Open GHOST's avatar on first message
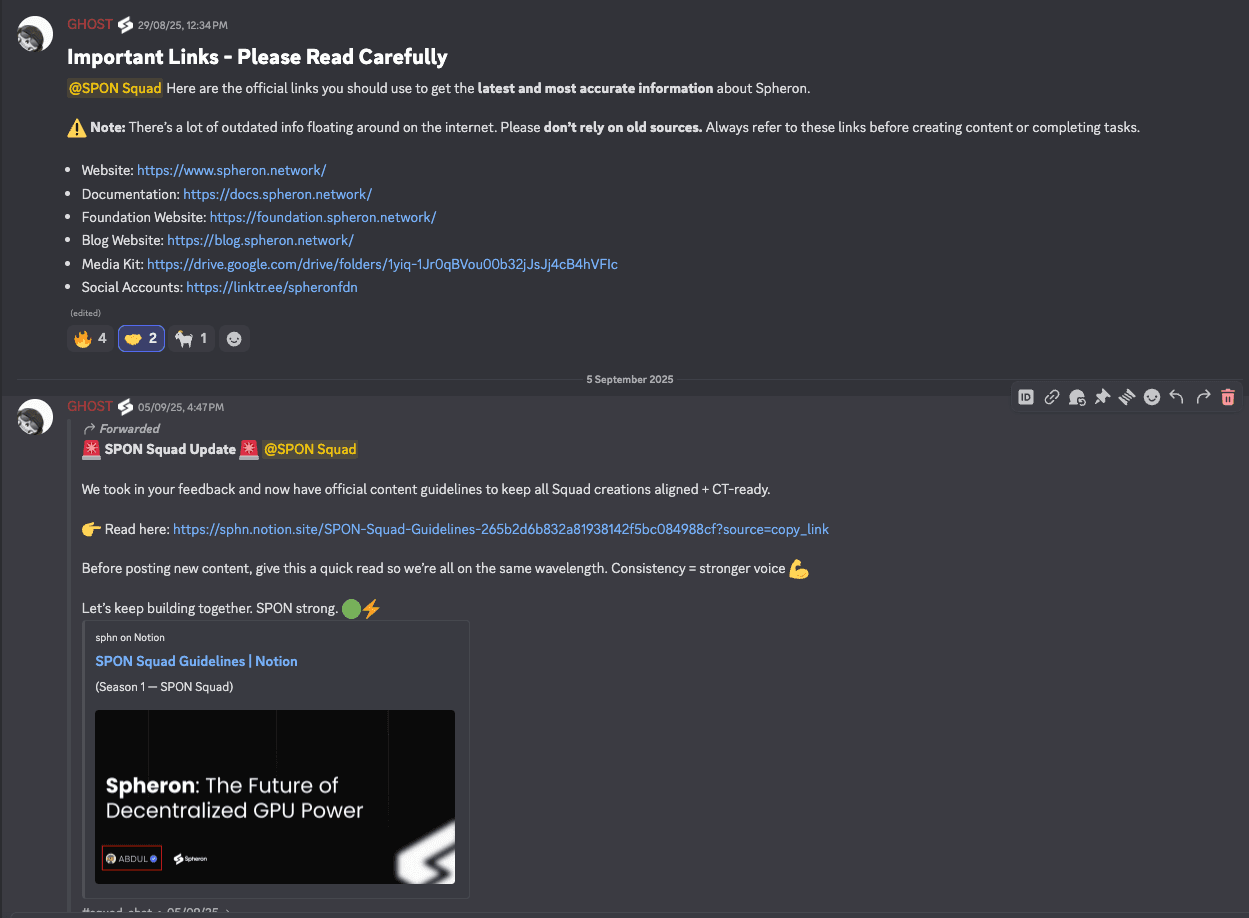The width and height of the screenshot is (1249, 918). (x=36, y=35)
